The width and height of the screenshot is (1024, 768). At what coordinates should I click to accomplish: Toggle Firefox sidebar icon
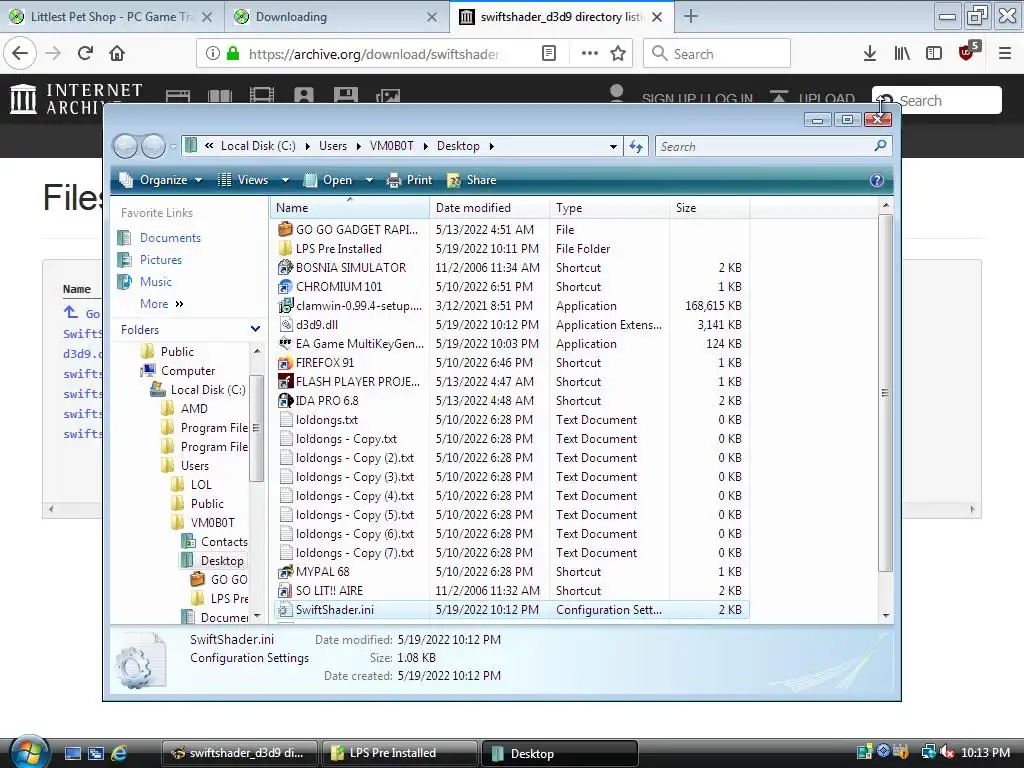(x=934, y=54)
